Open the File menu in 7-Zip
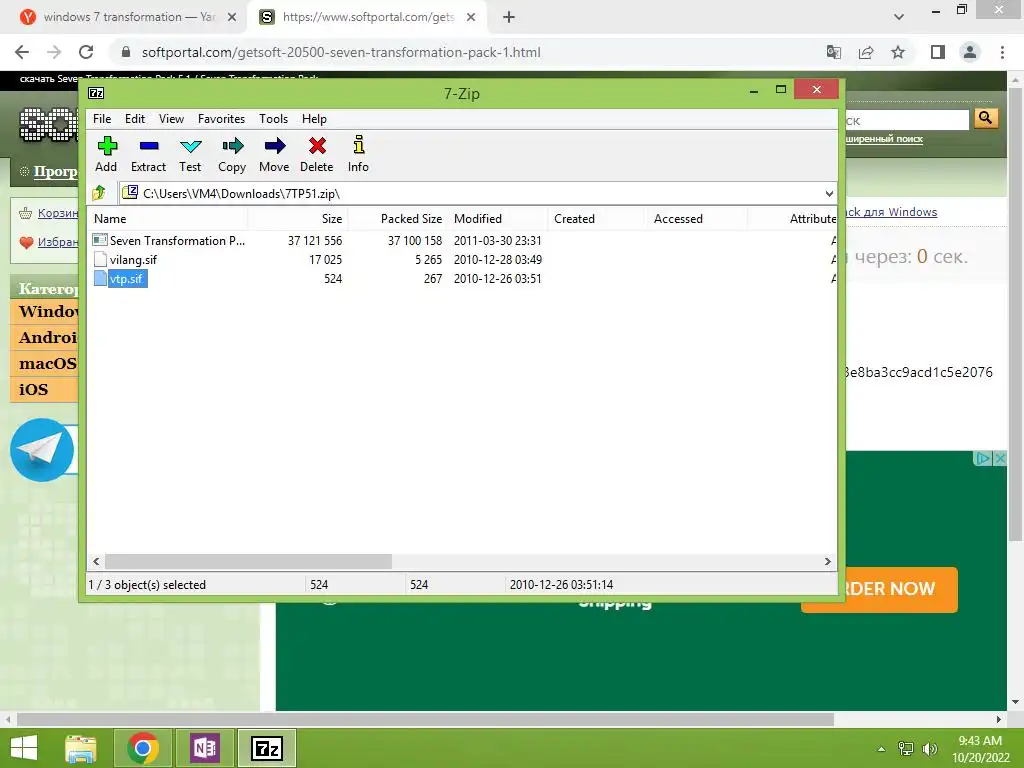Screen dimensions: 1024x768 pyautogui.click(x=102, y=119)
